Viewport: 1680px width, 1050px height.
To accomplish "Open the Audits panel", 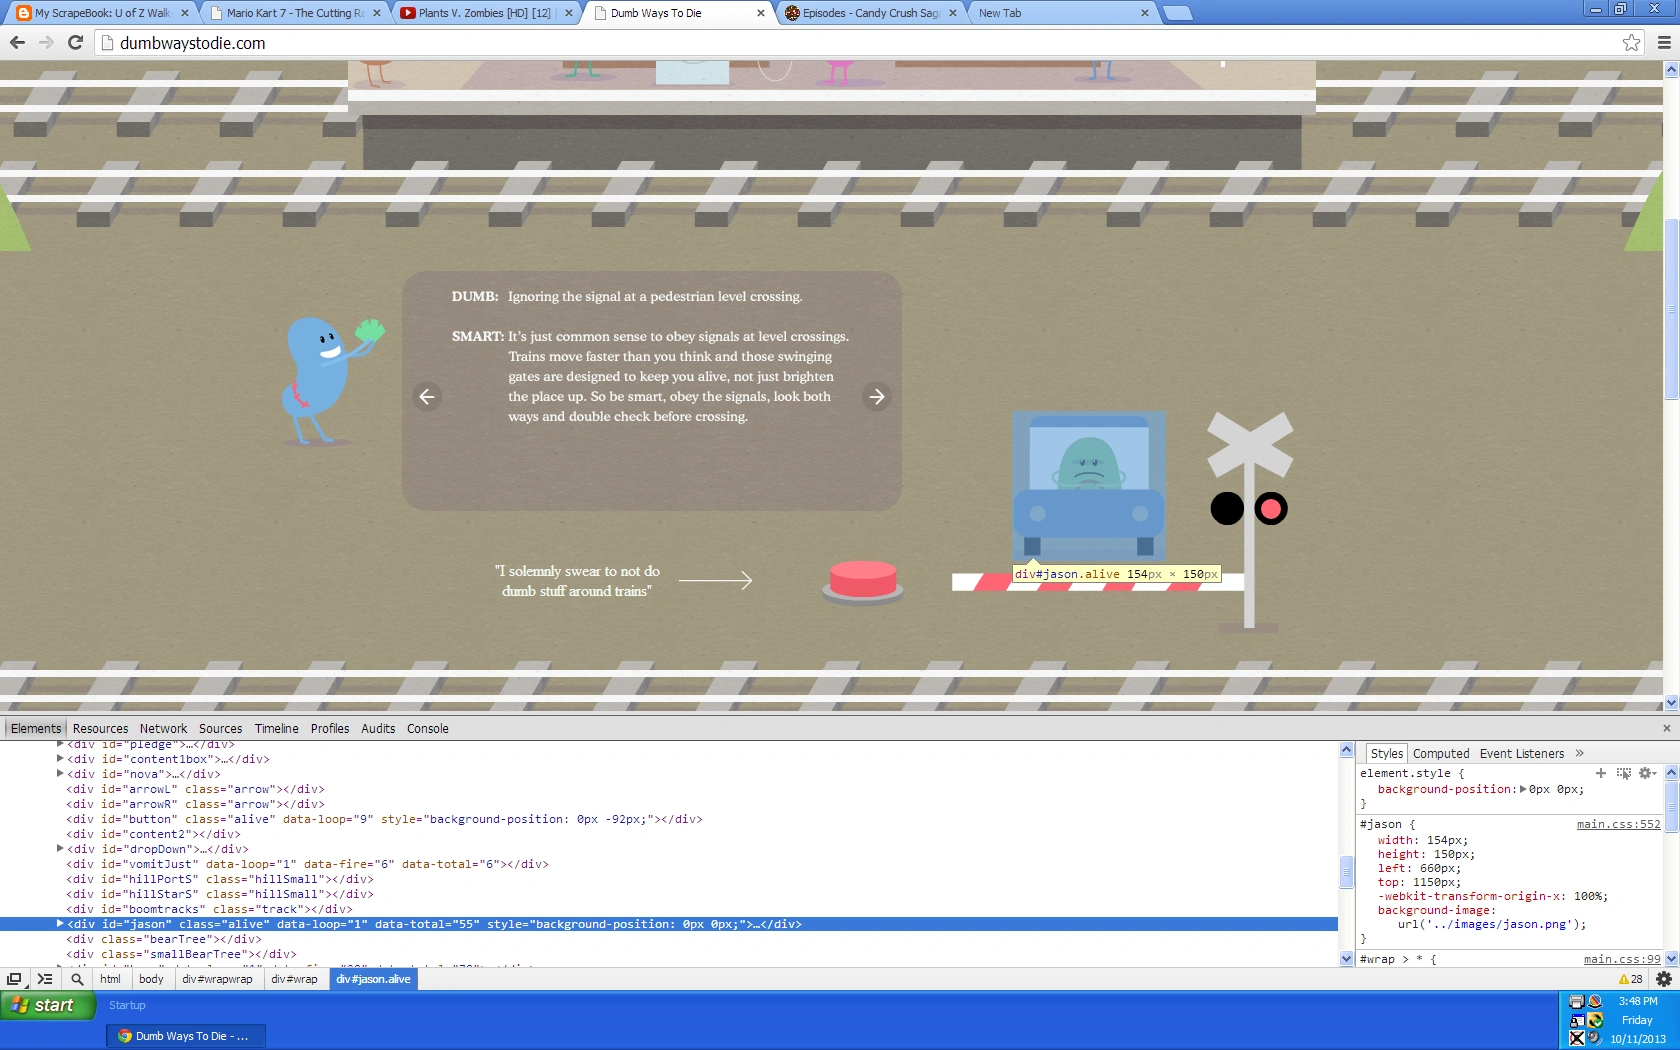I will (378, 728).
